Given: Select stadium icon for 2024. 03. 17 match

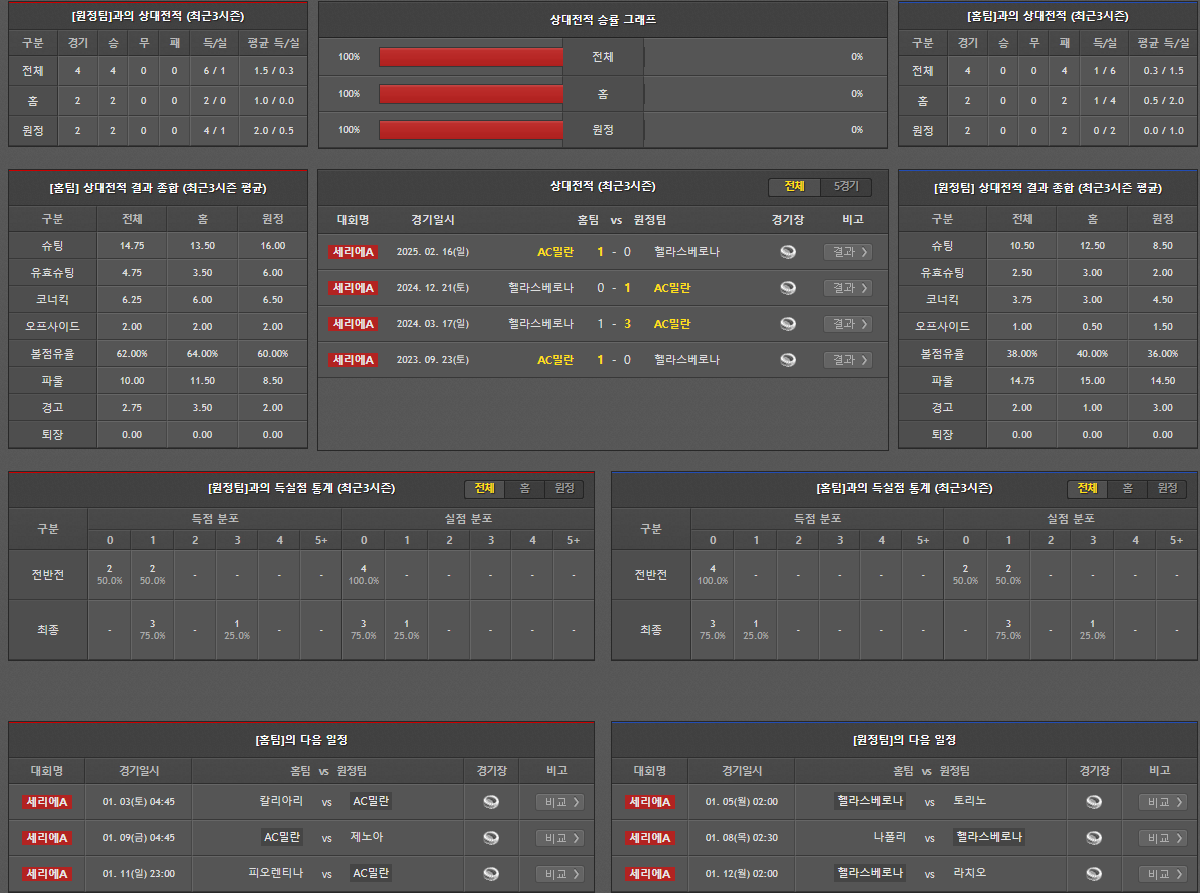Looking at the screenshot, I should click(788, 324).
